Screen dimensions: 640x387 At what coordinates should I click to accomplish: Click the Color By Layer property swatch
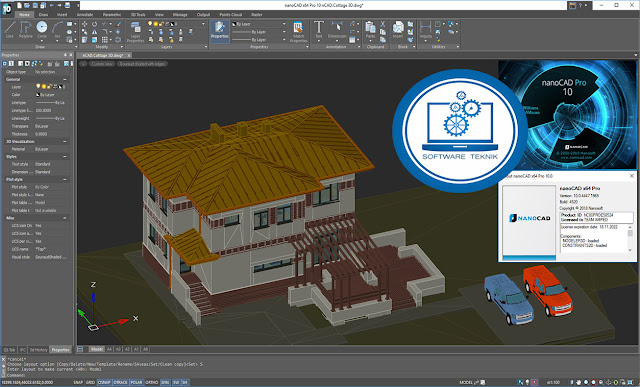38,95
